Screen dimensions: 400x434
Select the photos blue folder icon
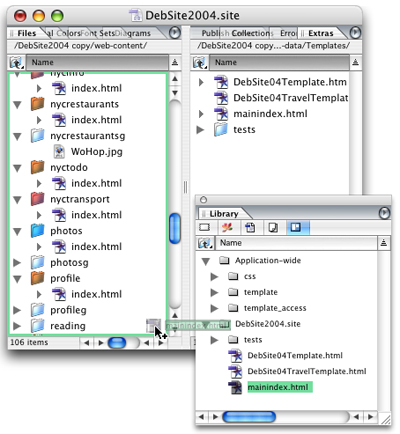pos(37,230)
